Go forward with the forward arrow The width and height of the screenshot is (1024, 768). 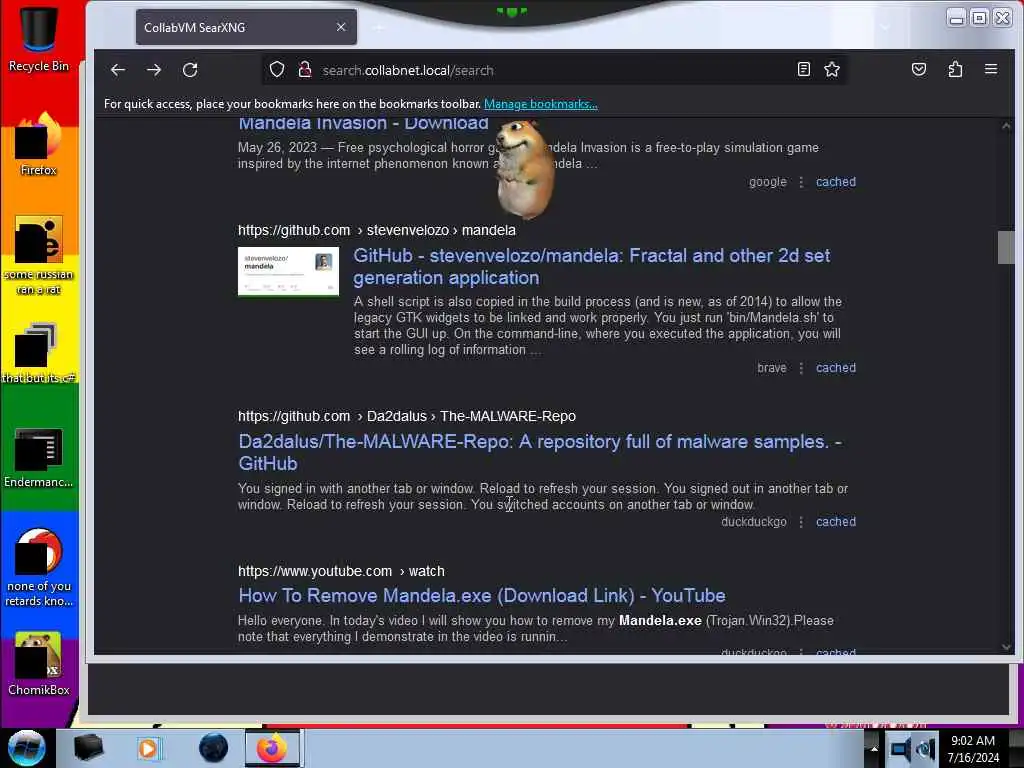(154, 70)
